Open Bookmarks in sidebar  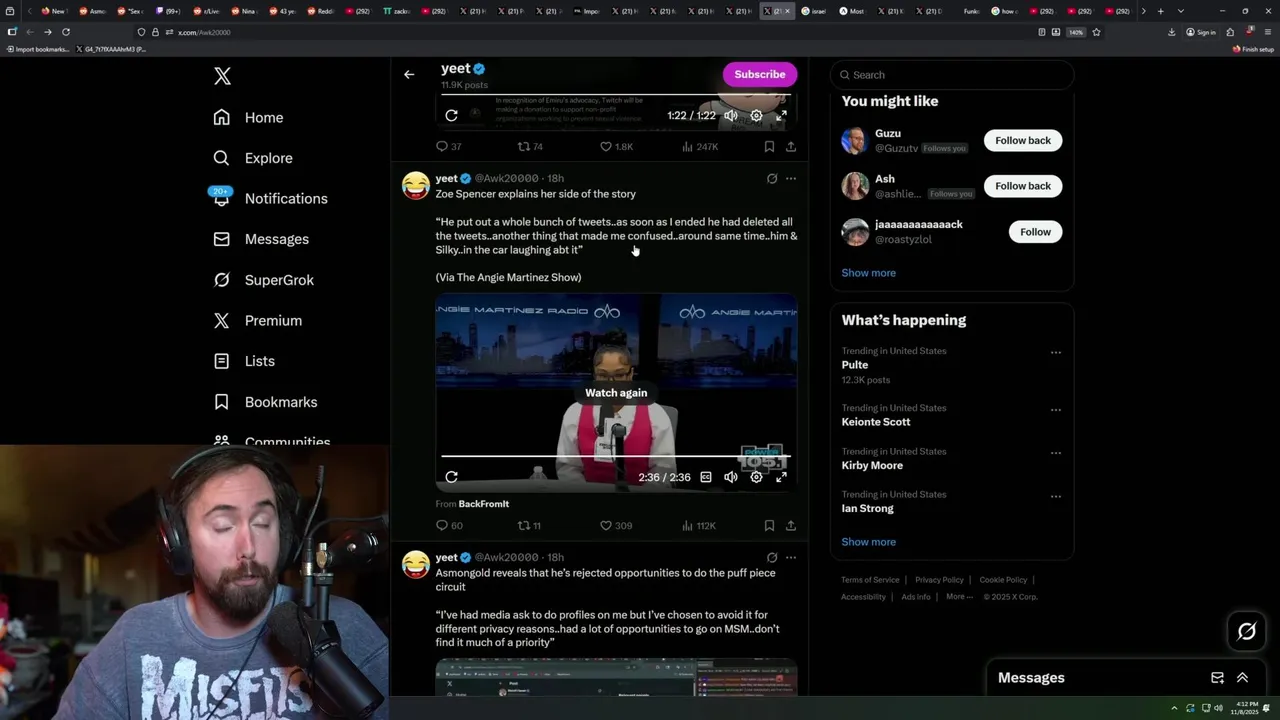pos(265,402)
